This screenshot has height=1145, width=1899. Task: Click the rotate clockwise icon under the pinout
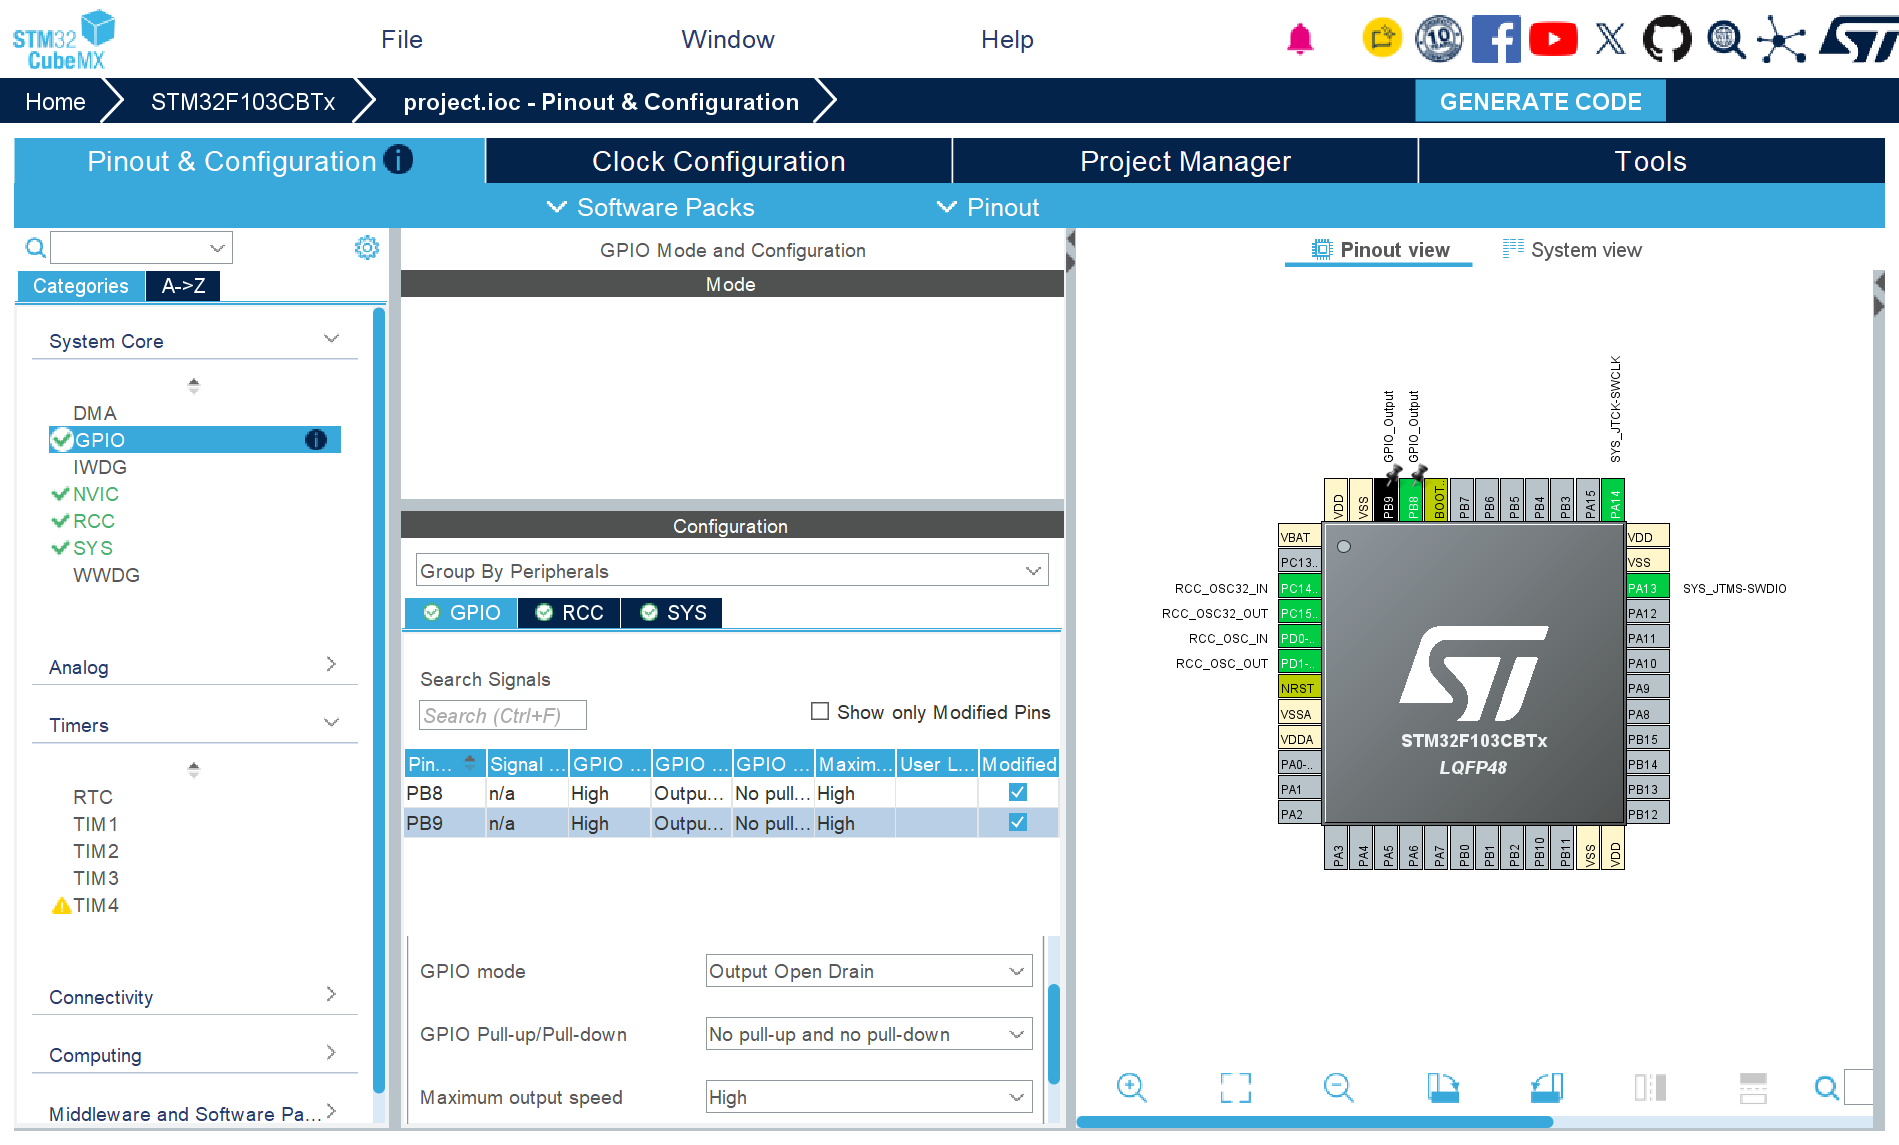[1443, 1087]
